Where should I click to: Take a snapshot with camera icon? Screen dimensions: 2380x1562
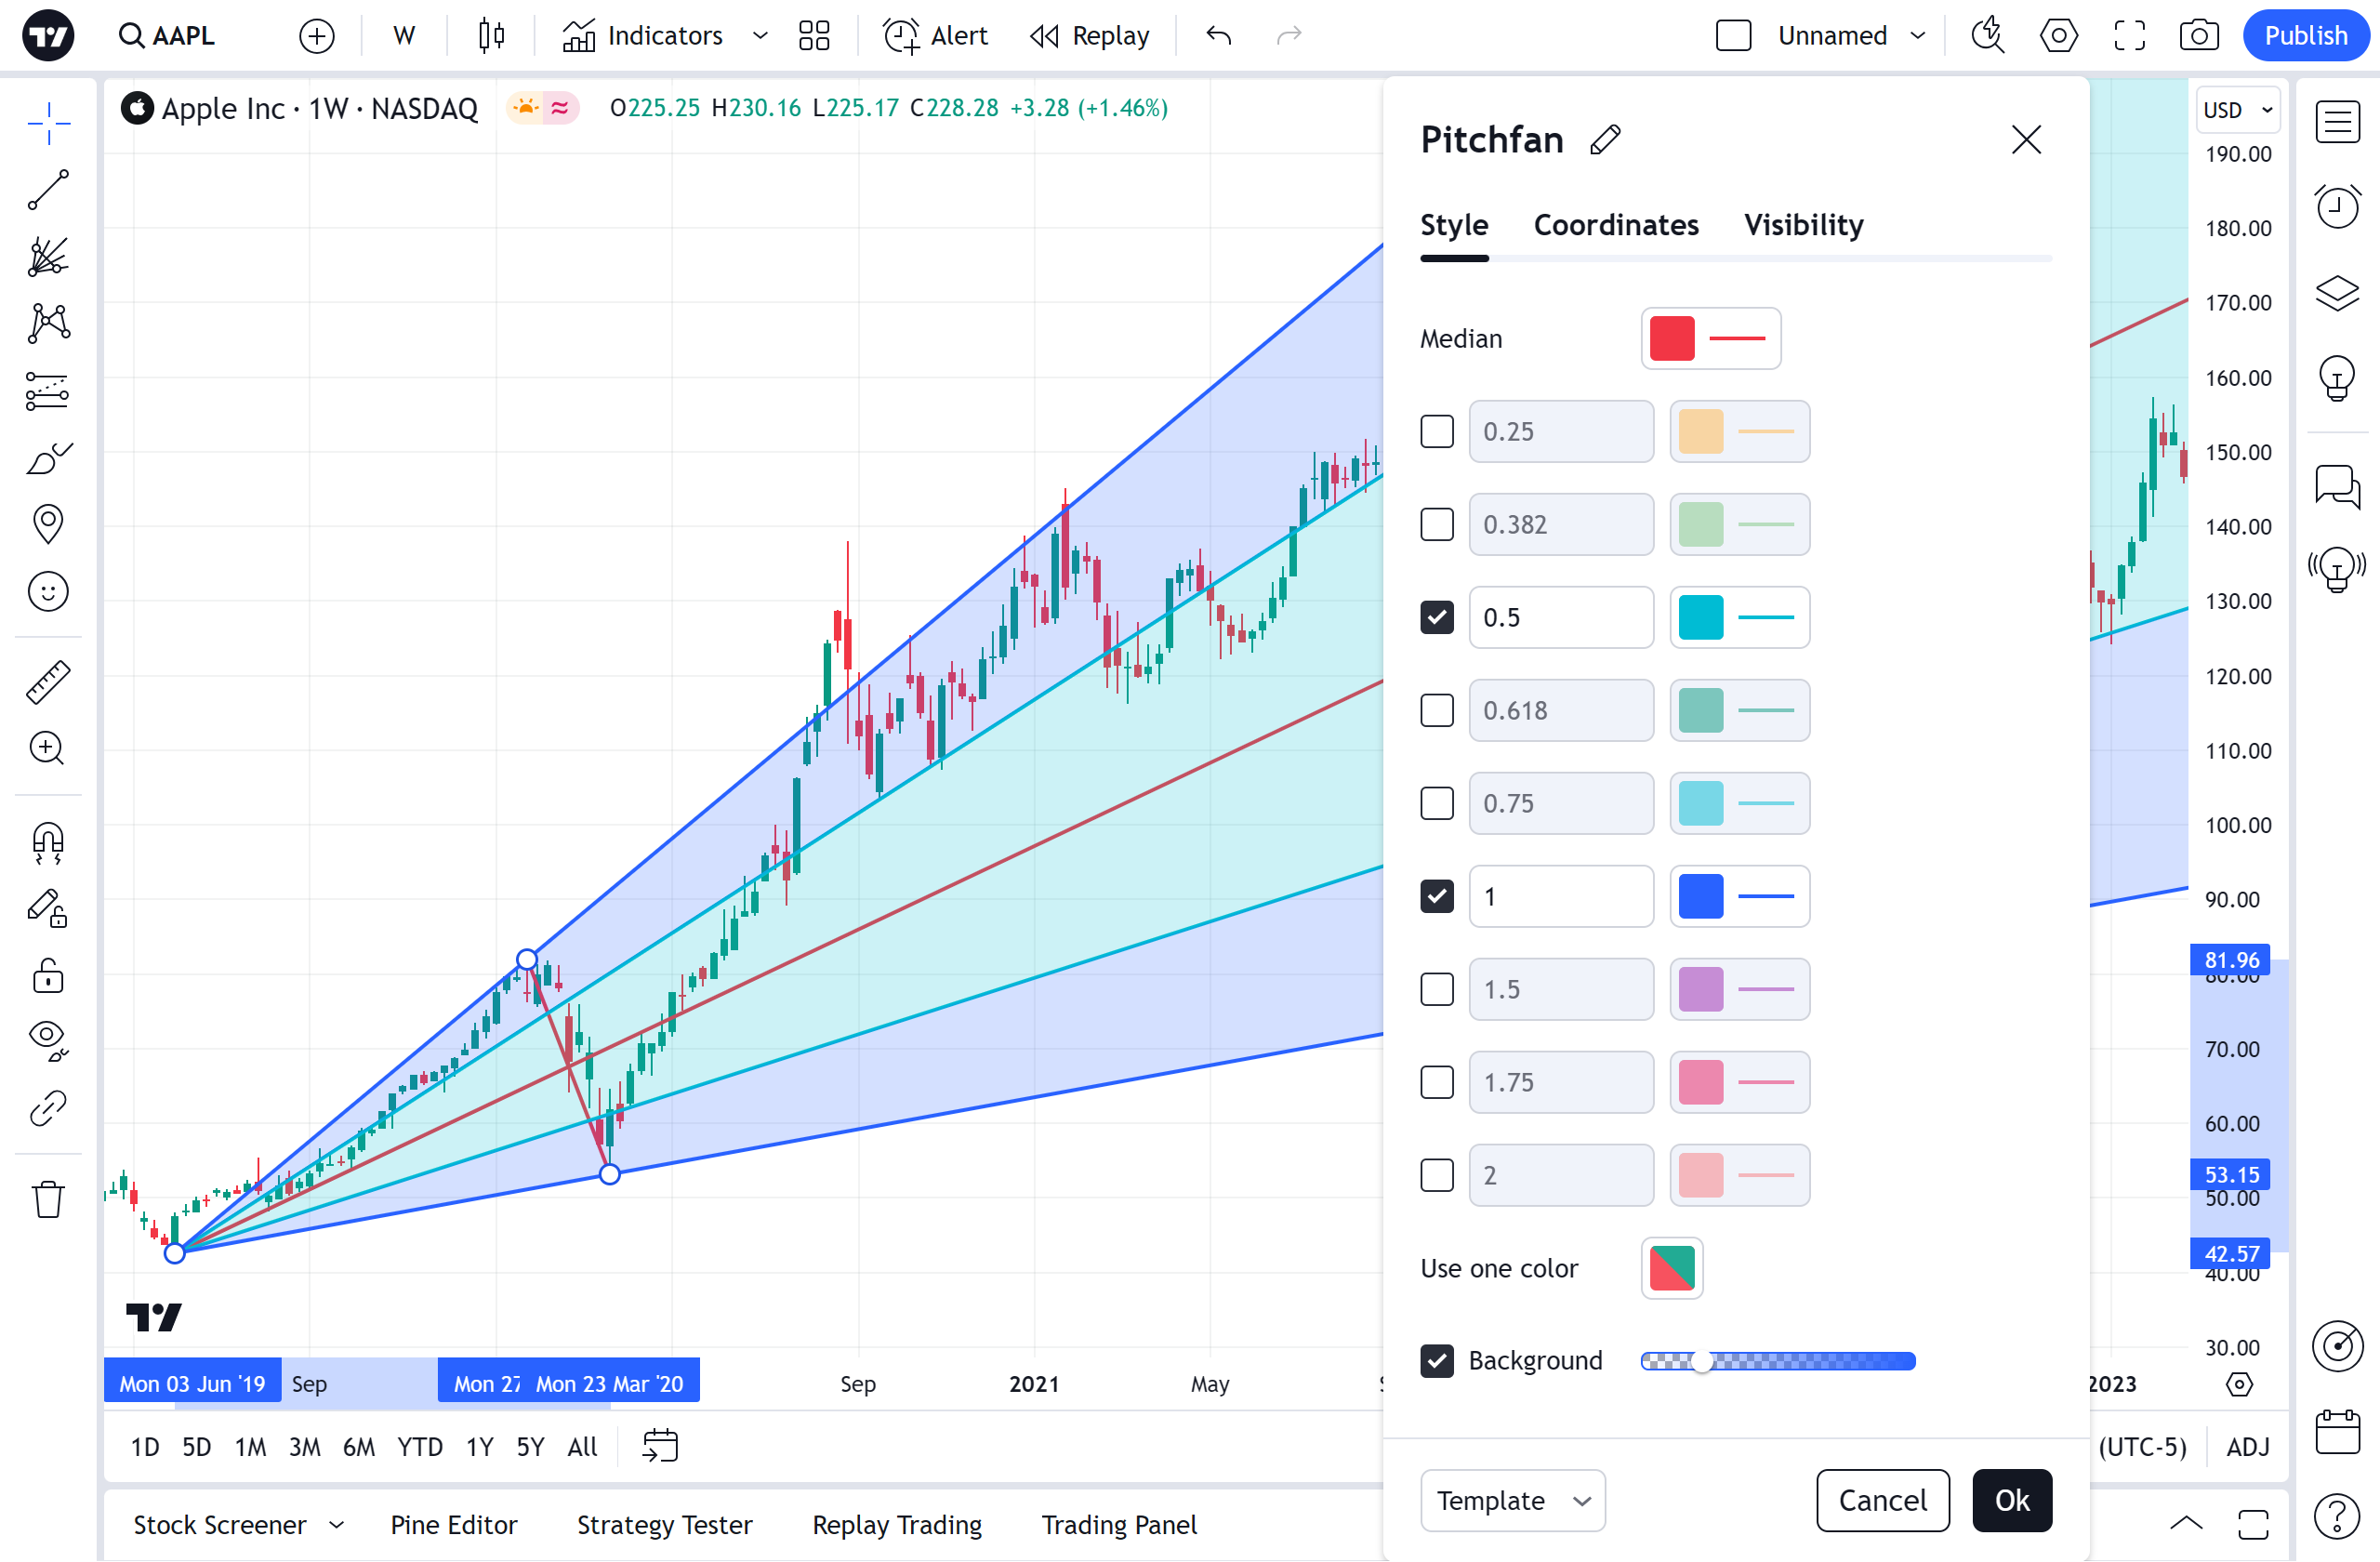coord(2198,36)
